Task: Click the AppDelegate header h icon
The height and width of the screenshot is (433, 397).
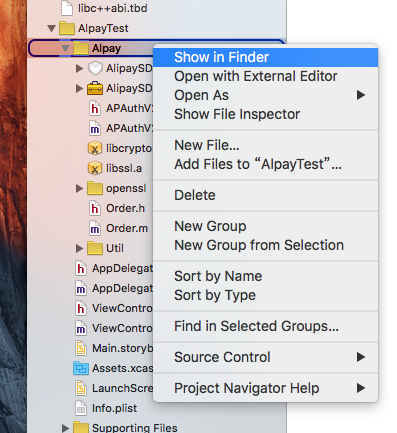Action: 81,269
